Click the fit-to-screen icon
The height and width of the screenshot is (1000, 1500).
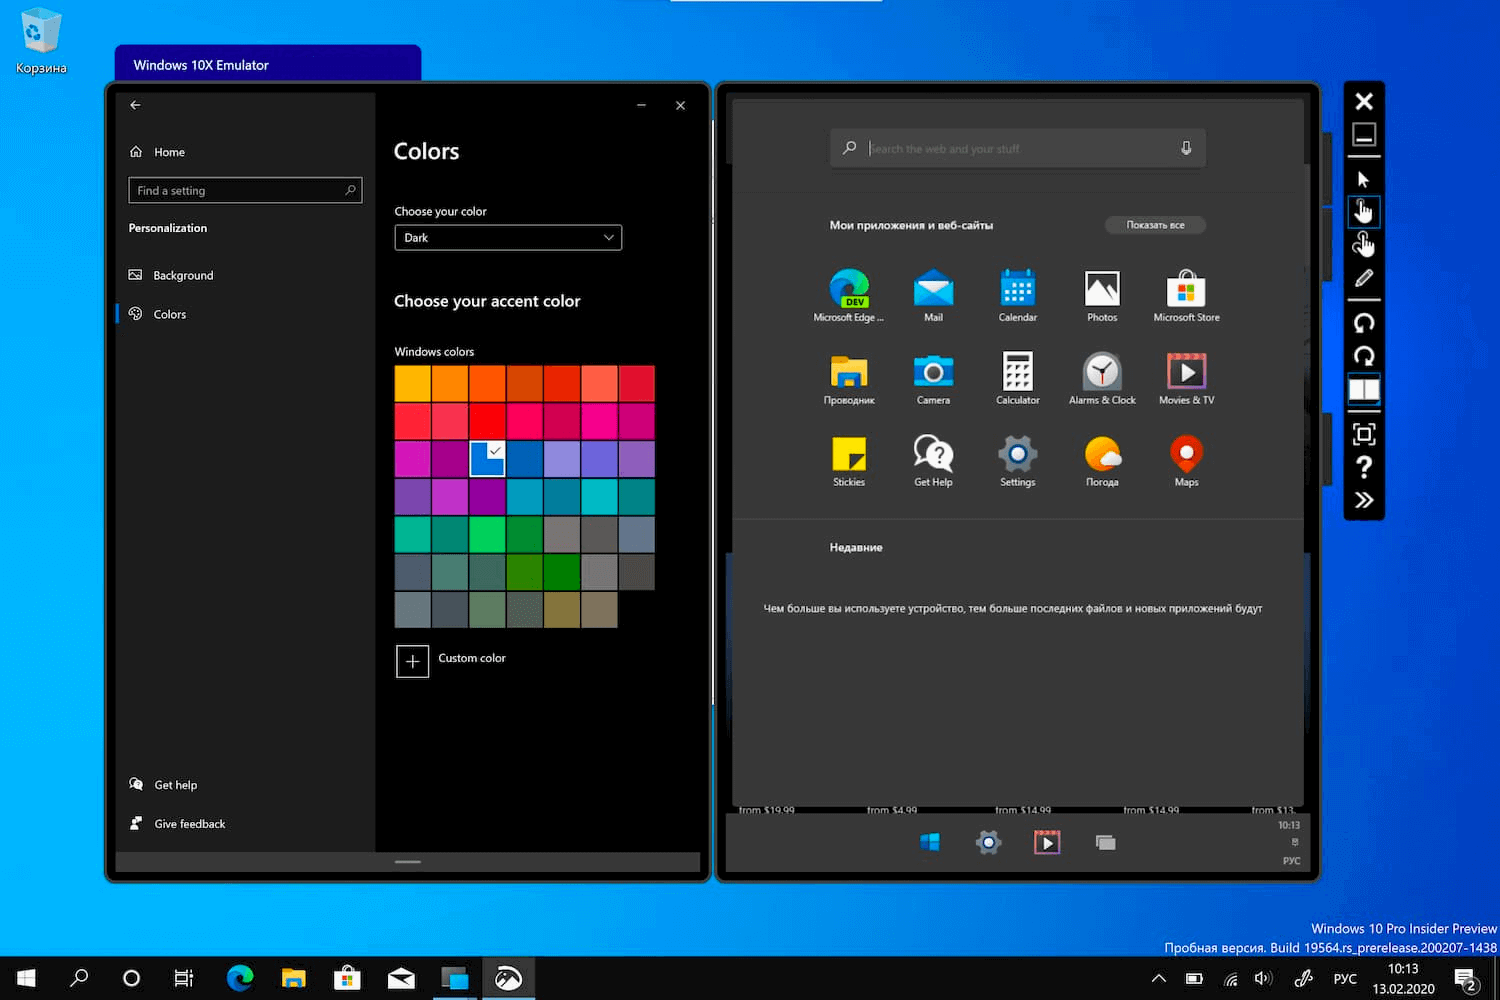click(x=1364, y=434)
